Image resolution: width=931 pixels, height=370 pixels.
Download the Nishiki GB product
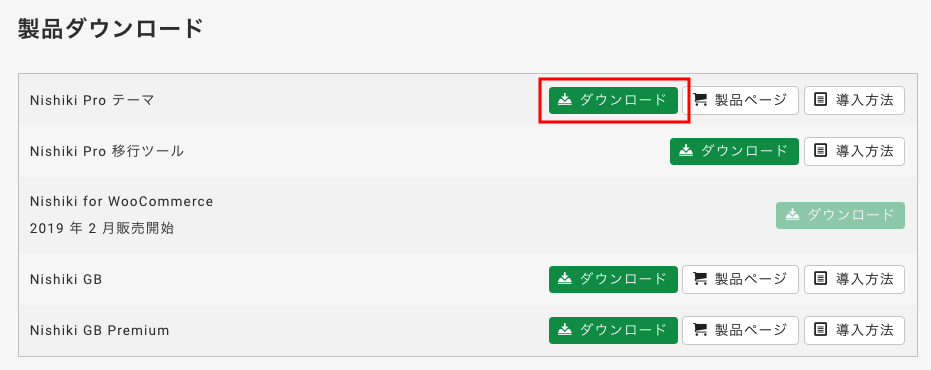613,279
